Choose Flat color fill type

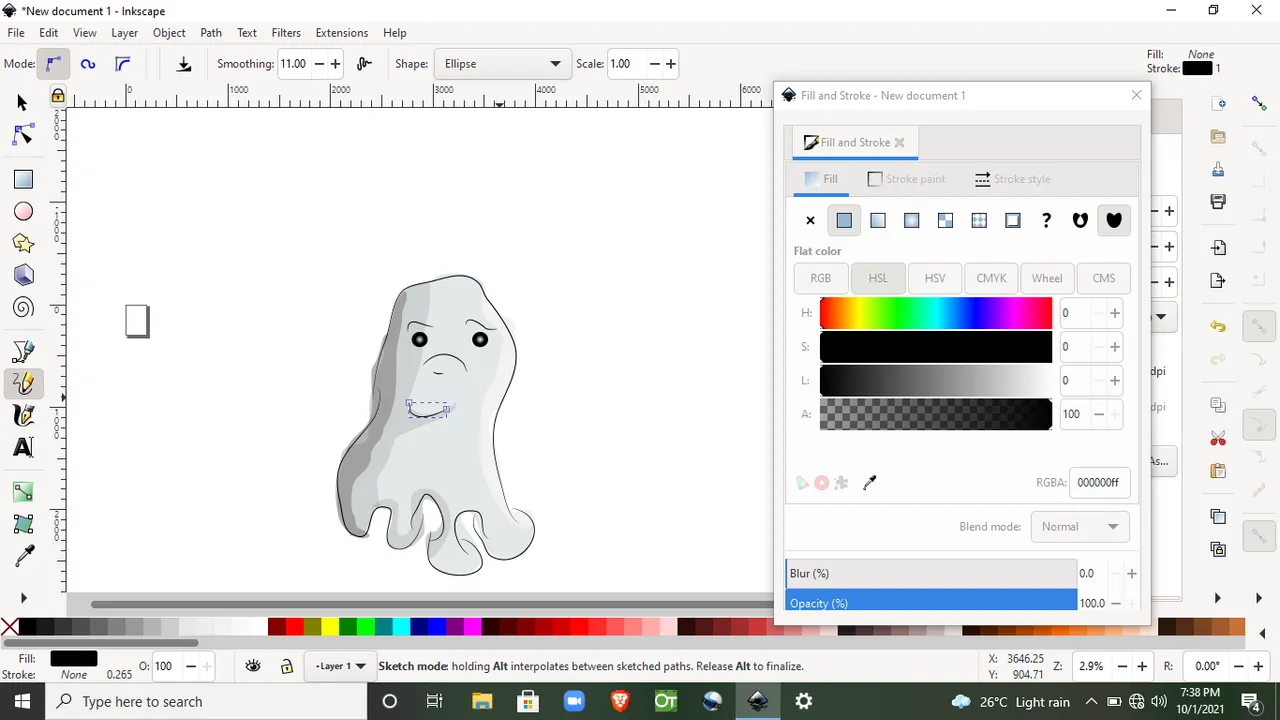pos(844,220)
